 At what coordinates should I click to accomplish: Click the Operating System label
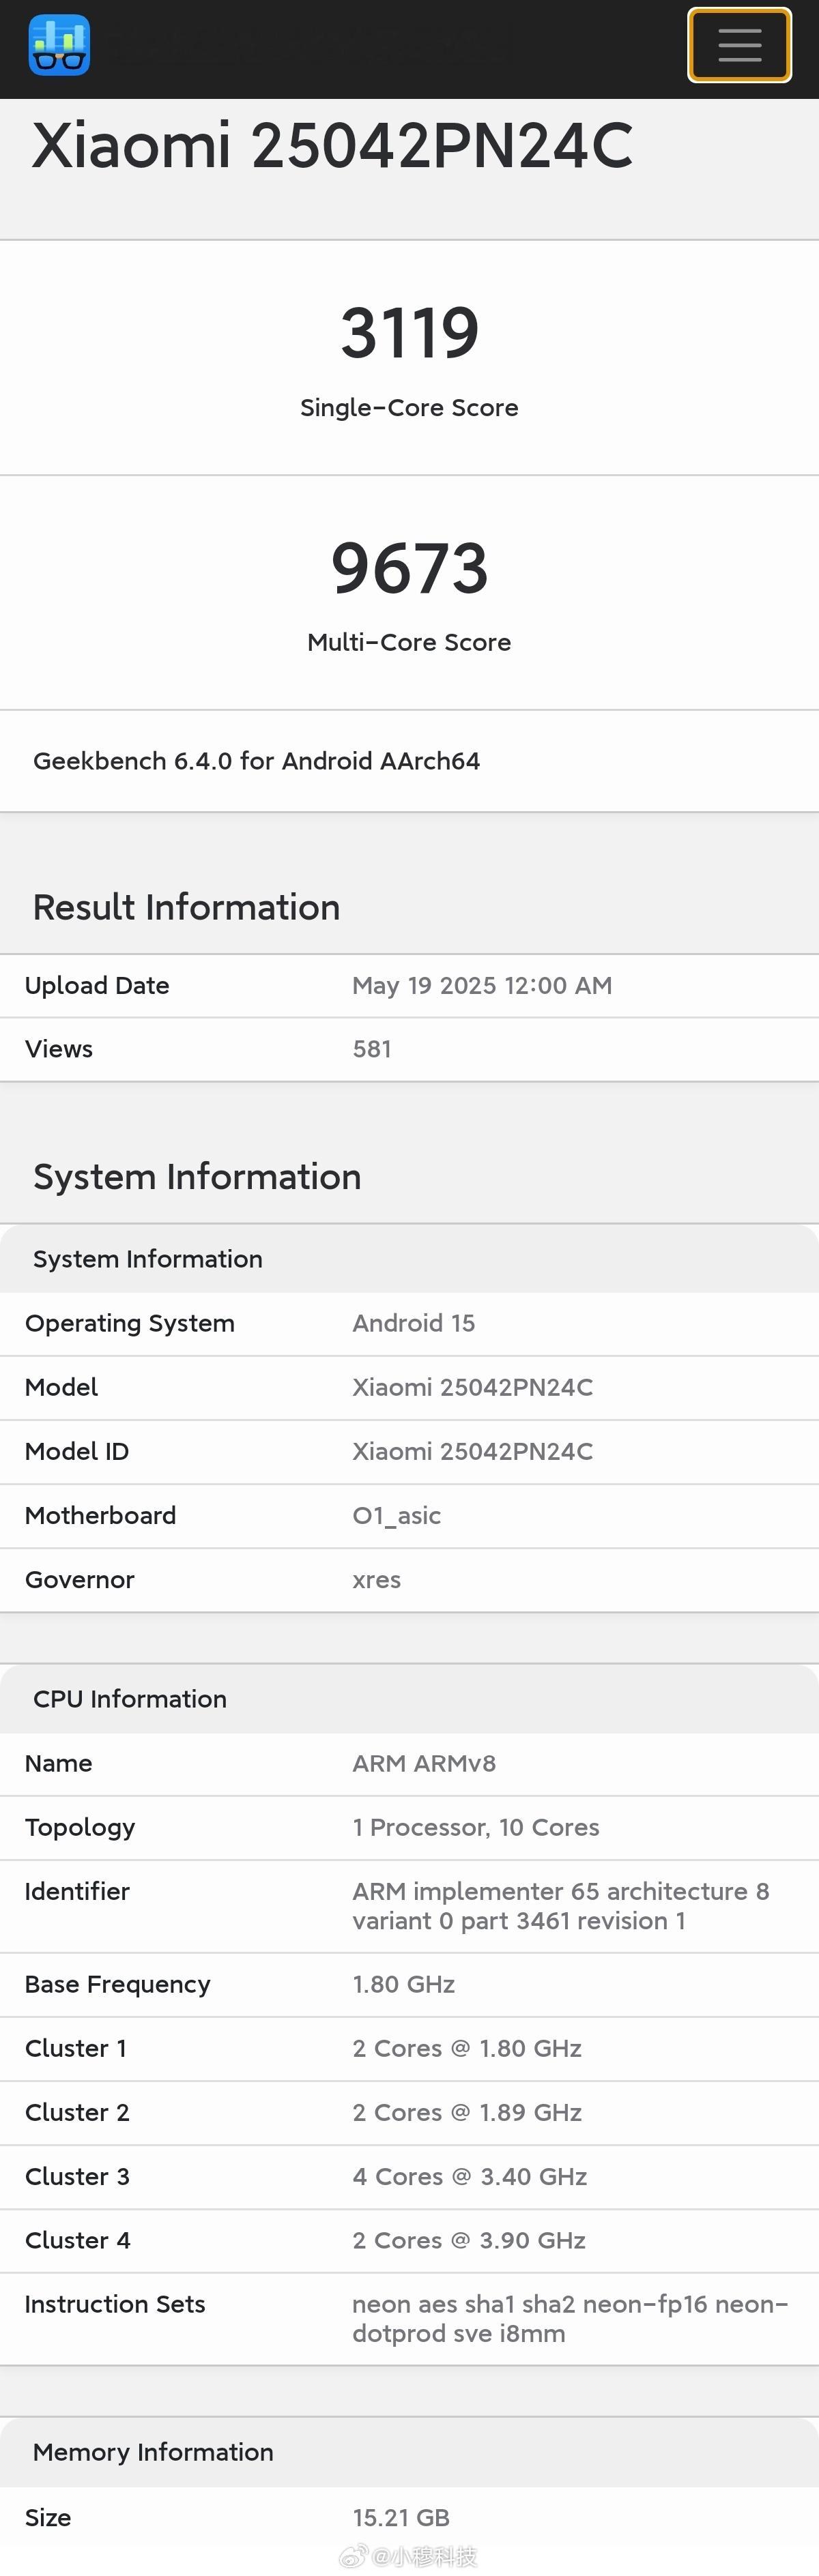tap(130, 1323)
